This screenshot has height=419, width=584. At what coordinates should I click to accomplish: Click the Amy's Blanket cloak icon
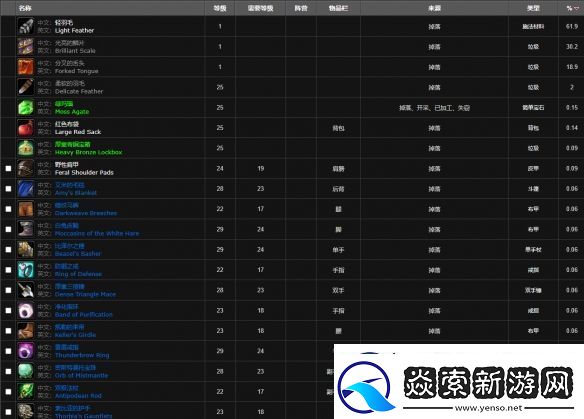coord(26,189)
